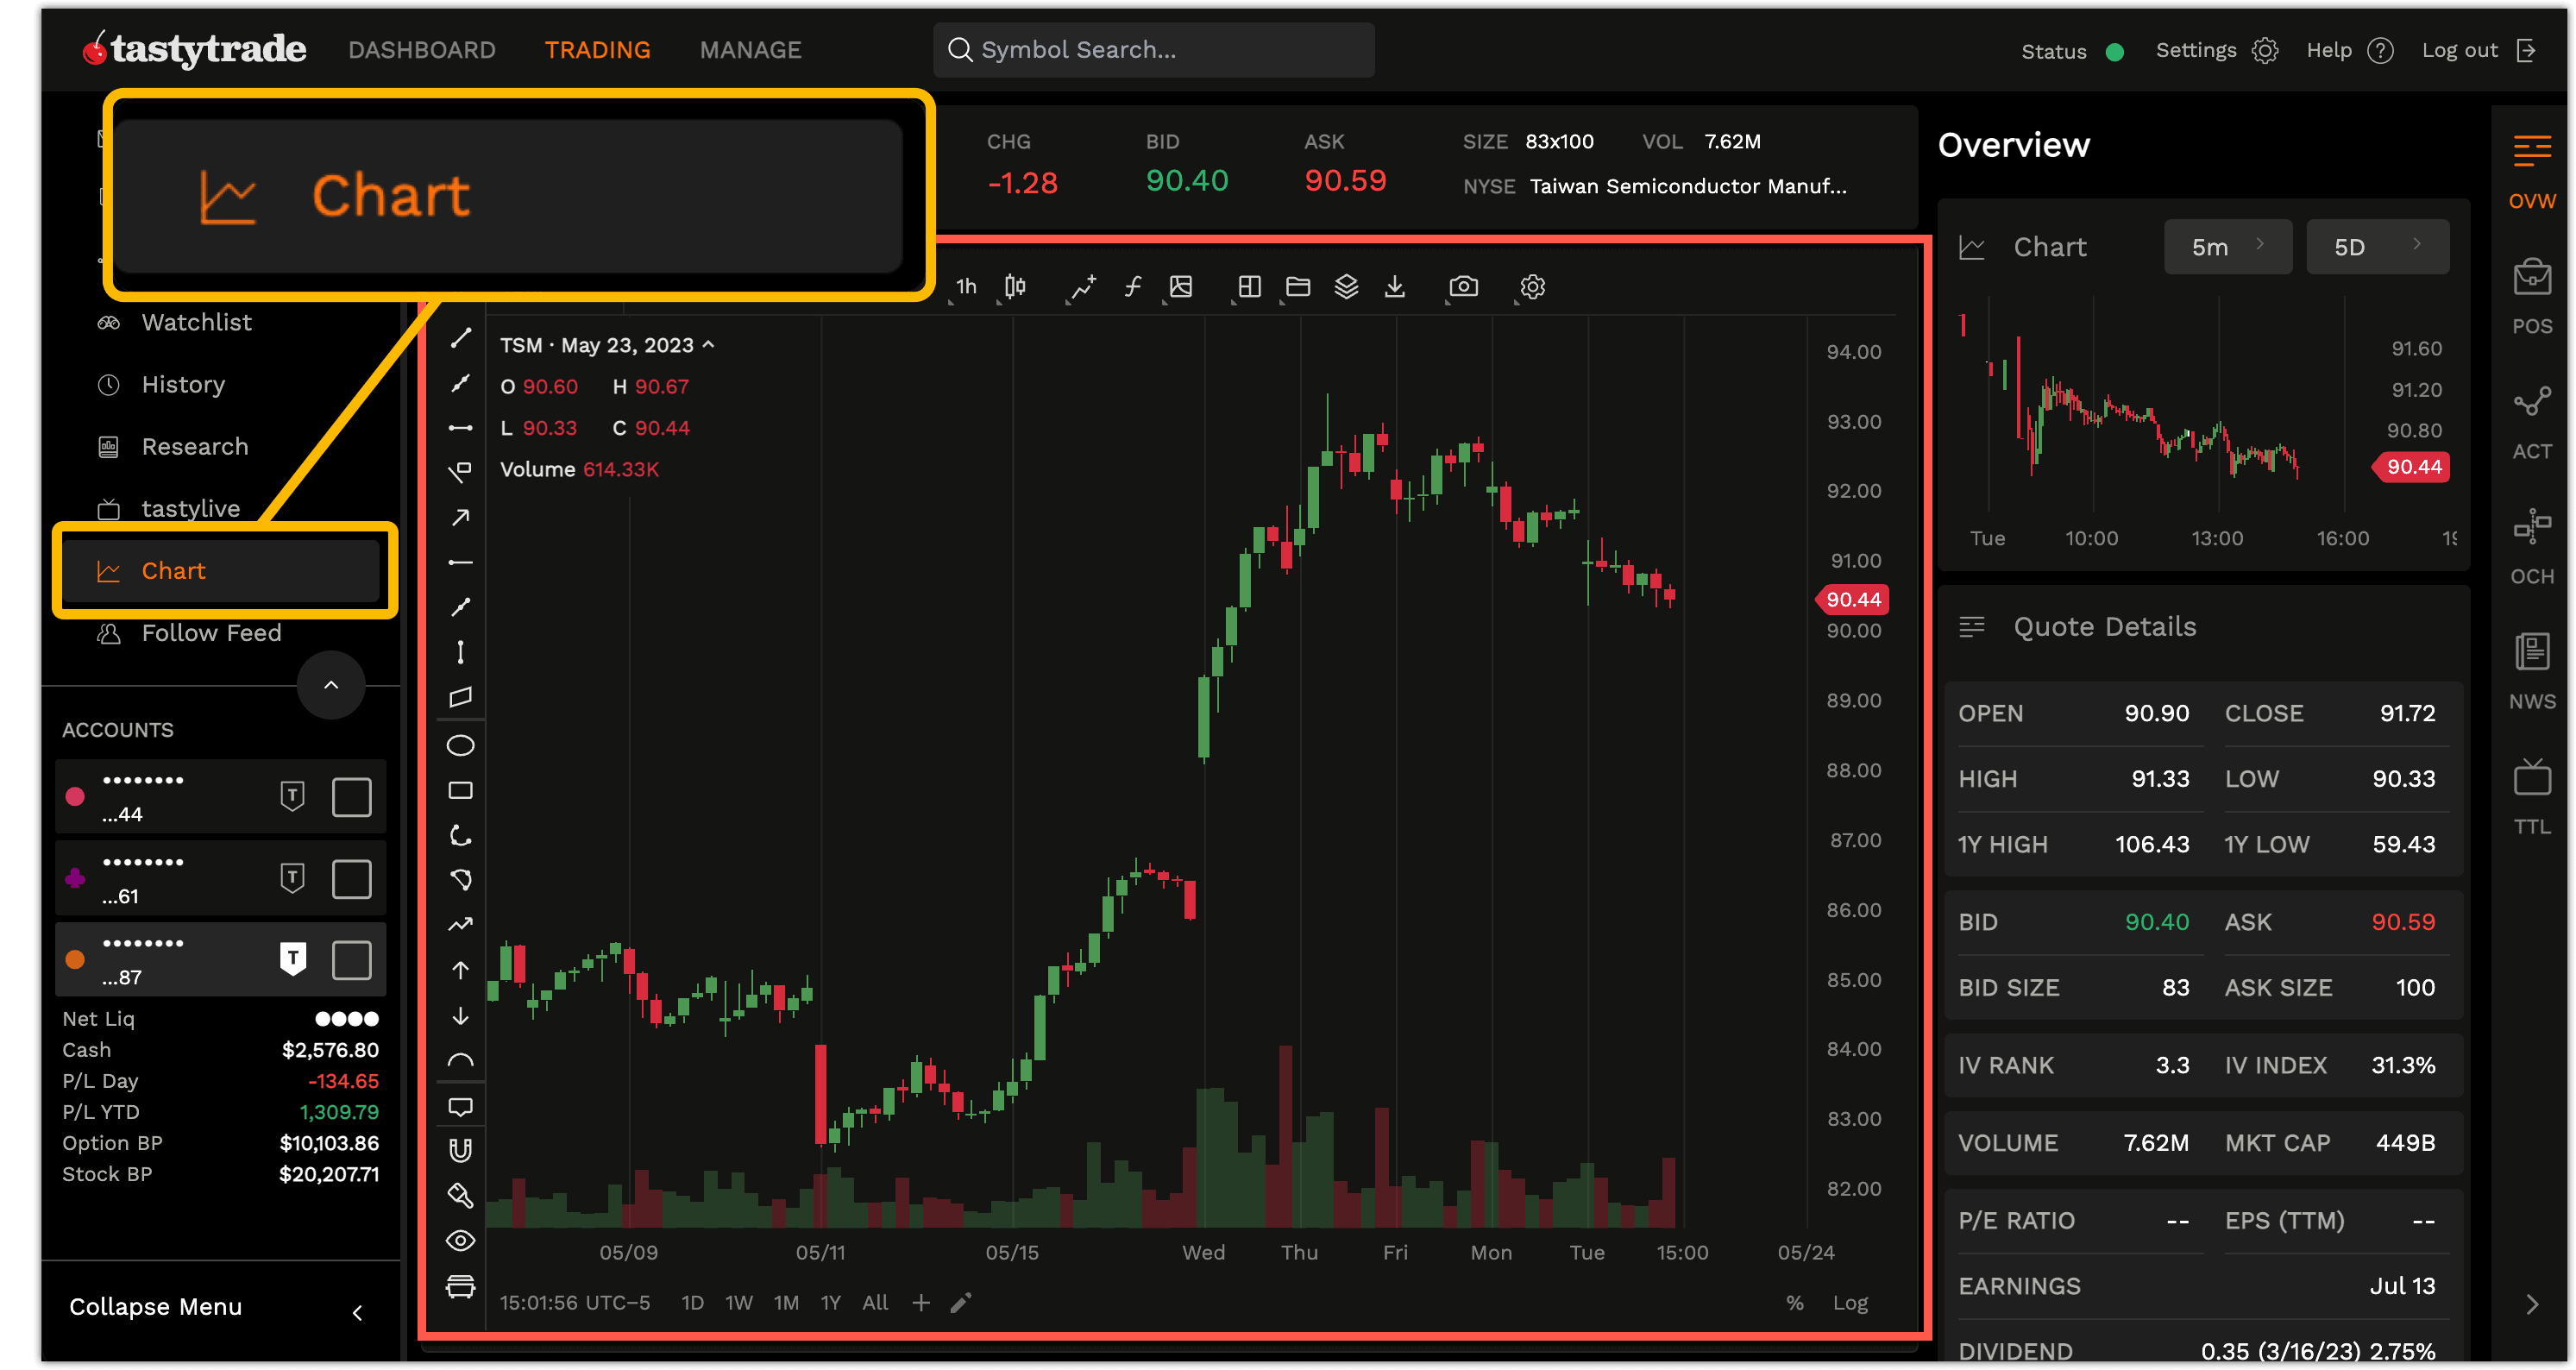Toggle the Log scale on the chart

(1850, 1303)
